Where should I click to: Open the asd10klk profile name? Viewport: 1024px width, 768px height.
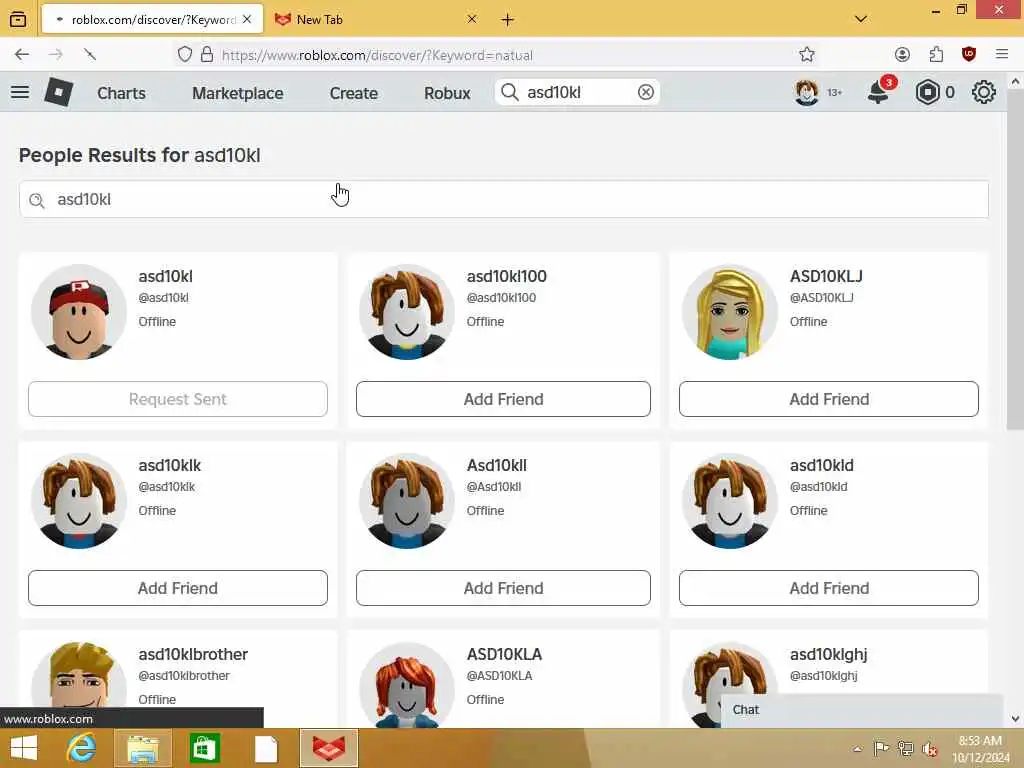pos(170,466)
